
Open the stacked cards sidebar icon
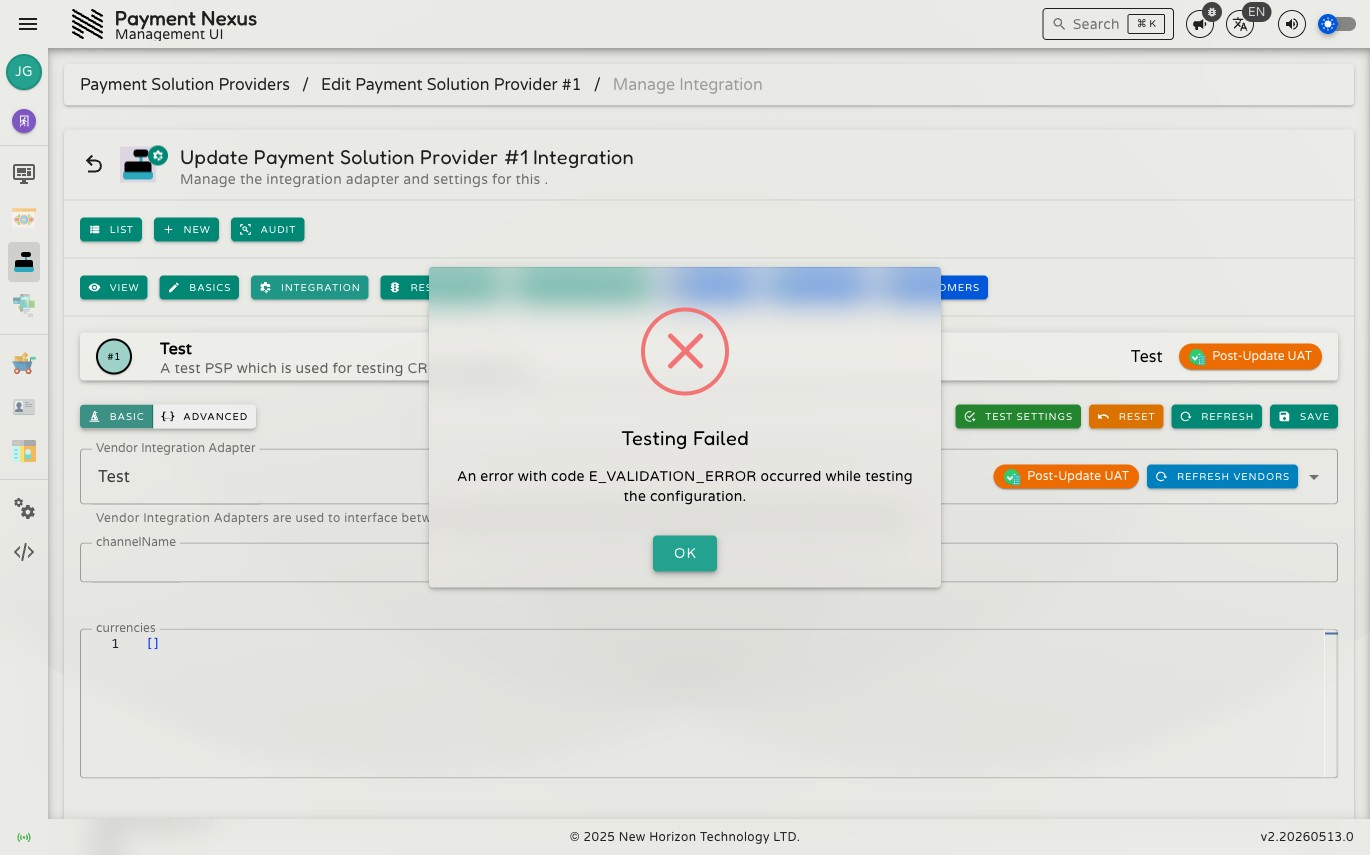(x=24, y=304)
